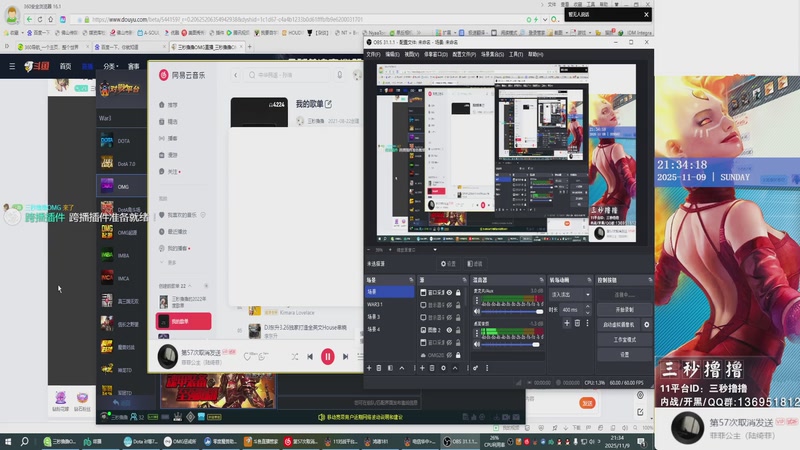Click orange 发送 chat button on Douyu

[x=587, y=403]
